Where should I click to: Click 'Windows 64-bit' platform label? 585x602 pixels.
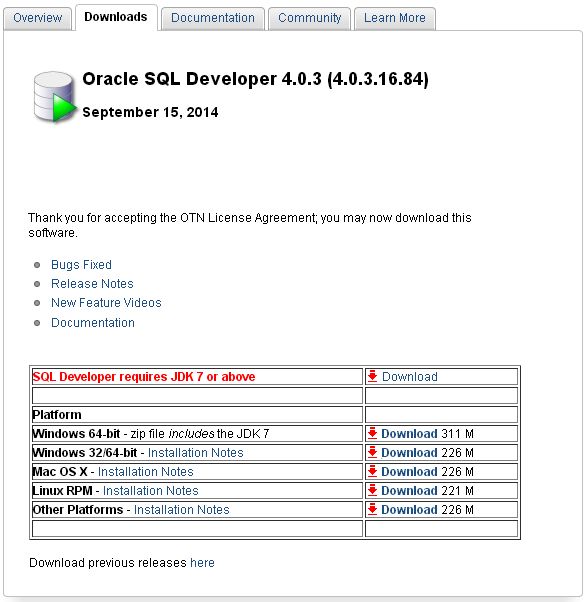coord(76,433)
